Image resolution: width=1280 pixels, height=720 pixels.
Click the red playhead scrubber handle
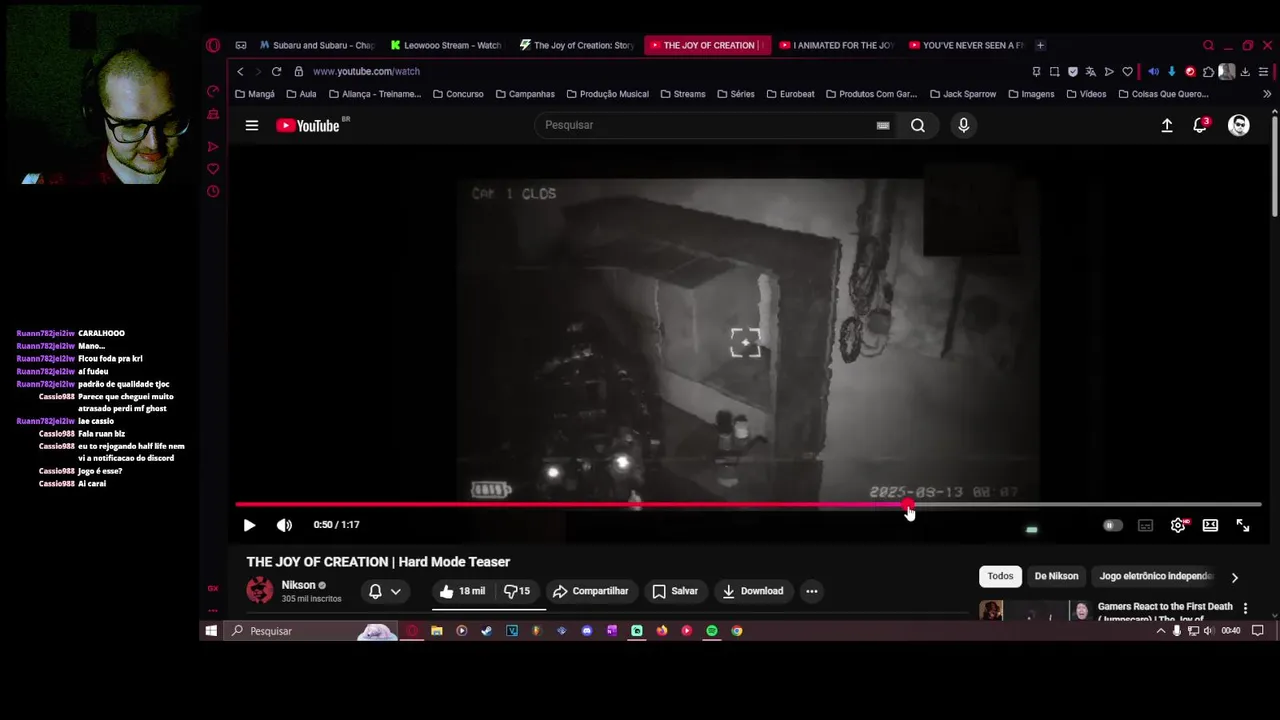pos(908,505)
